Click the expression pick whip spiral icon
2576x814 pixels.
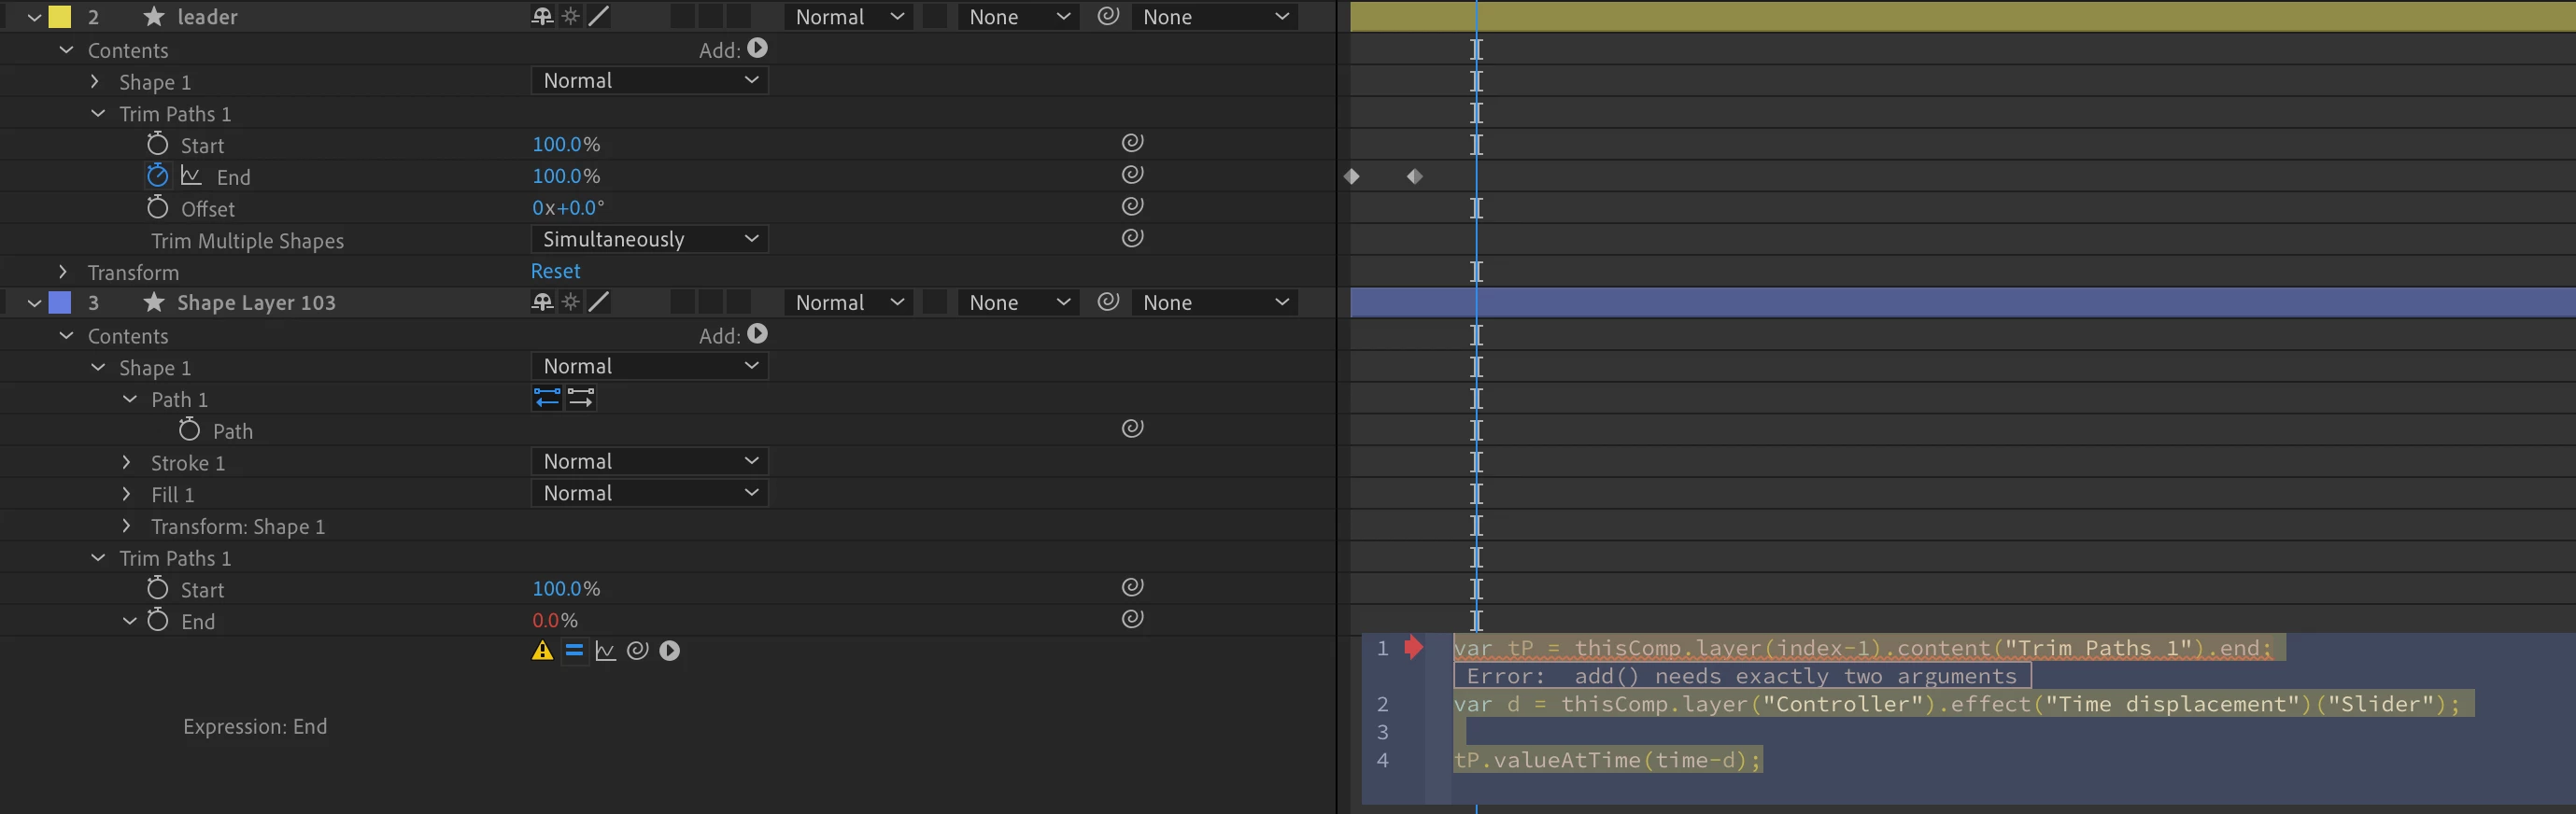(x=637, y=651)
